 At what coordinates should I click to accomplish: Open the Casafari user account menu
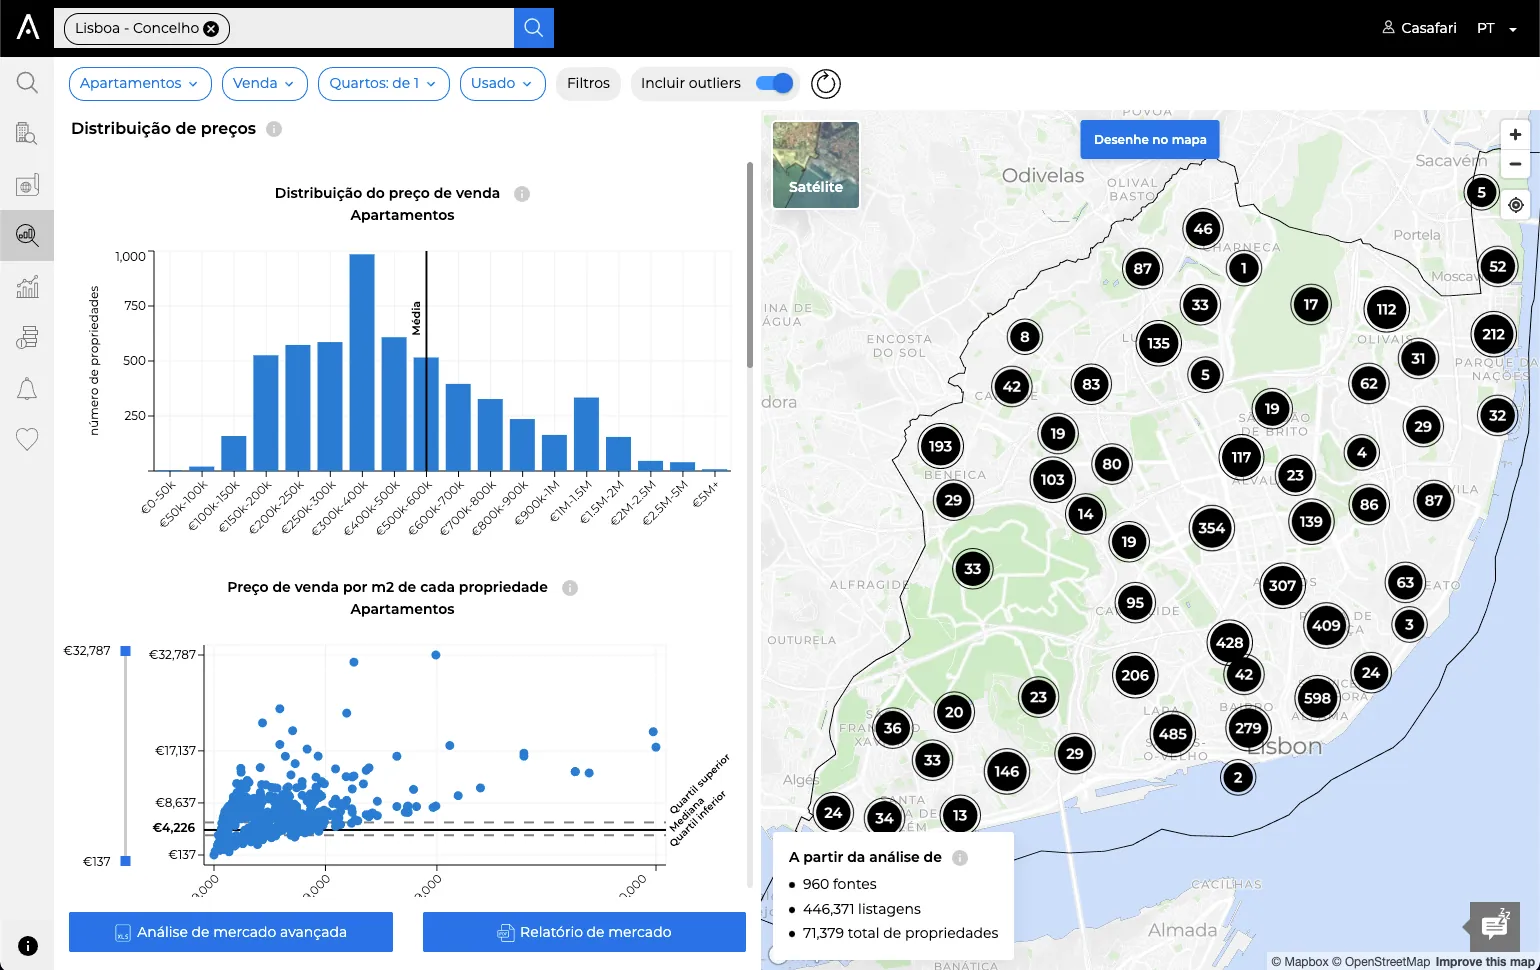tap(1419, 28)
